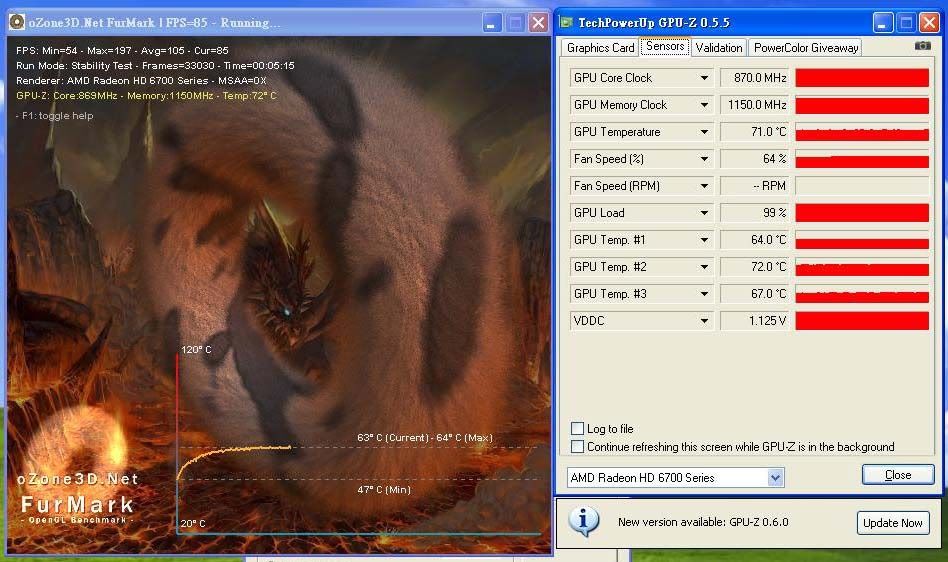The image size is (948, 562).
Task: Open the GPU Temp. #2 sensor dropdown
Action: pyautogui.click(x=704, y=267)
